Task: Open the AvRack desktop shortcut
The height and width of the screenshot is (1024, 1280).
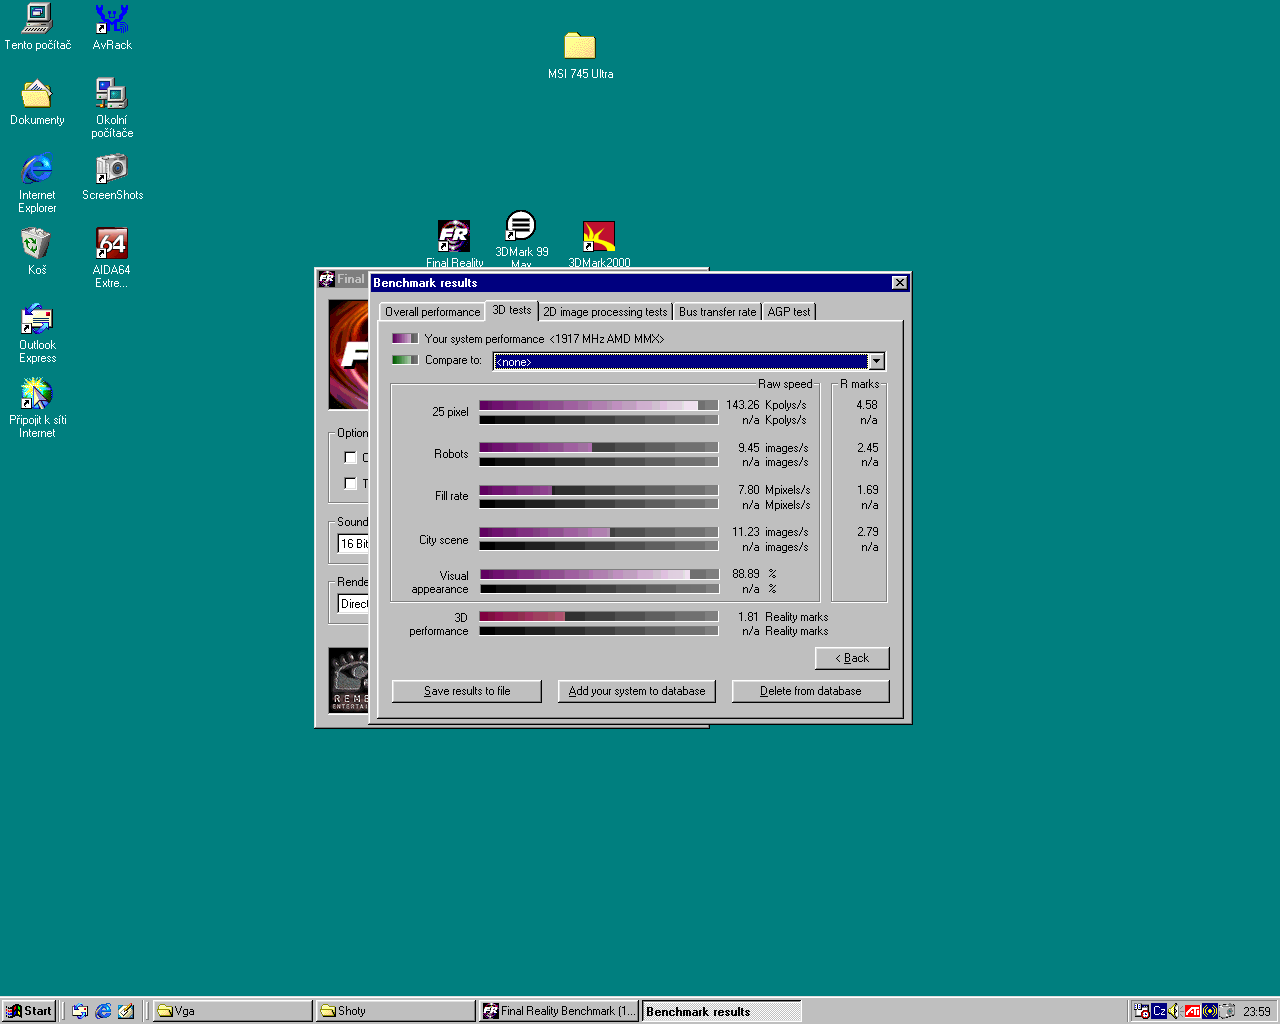Action: [111, 20]
